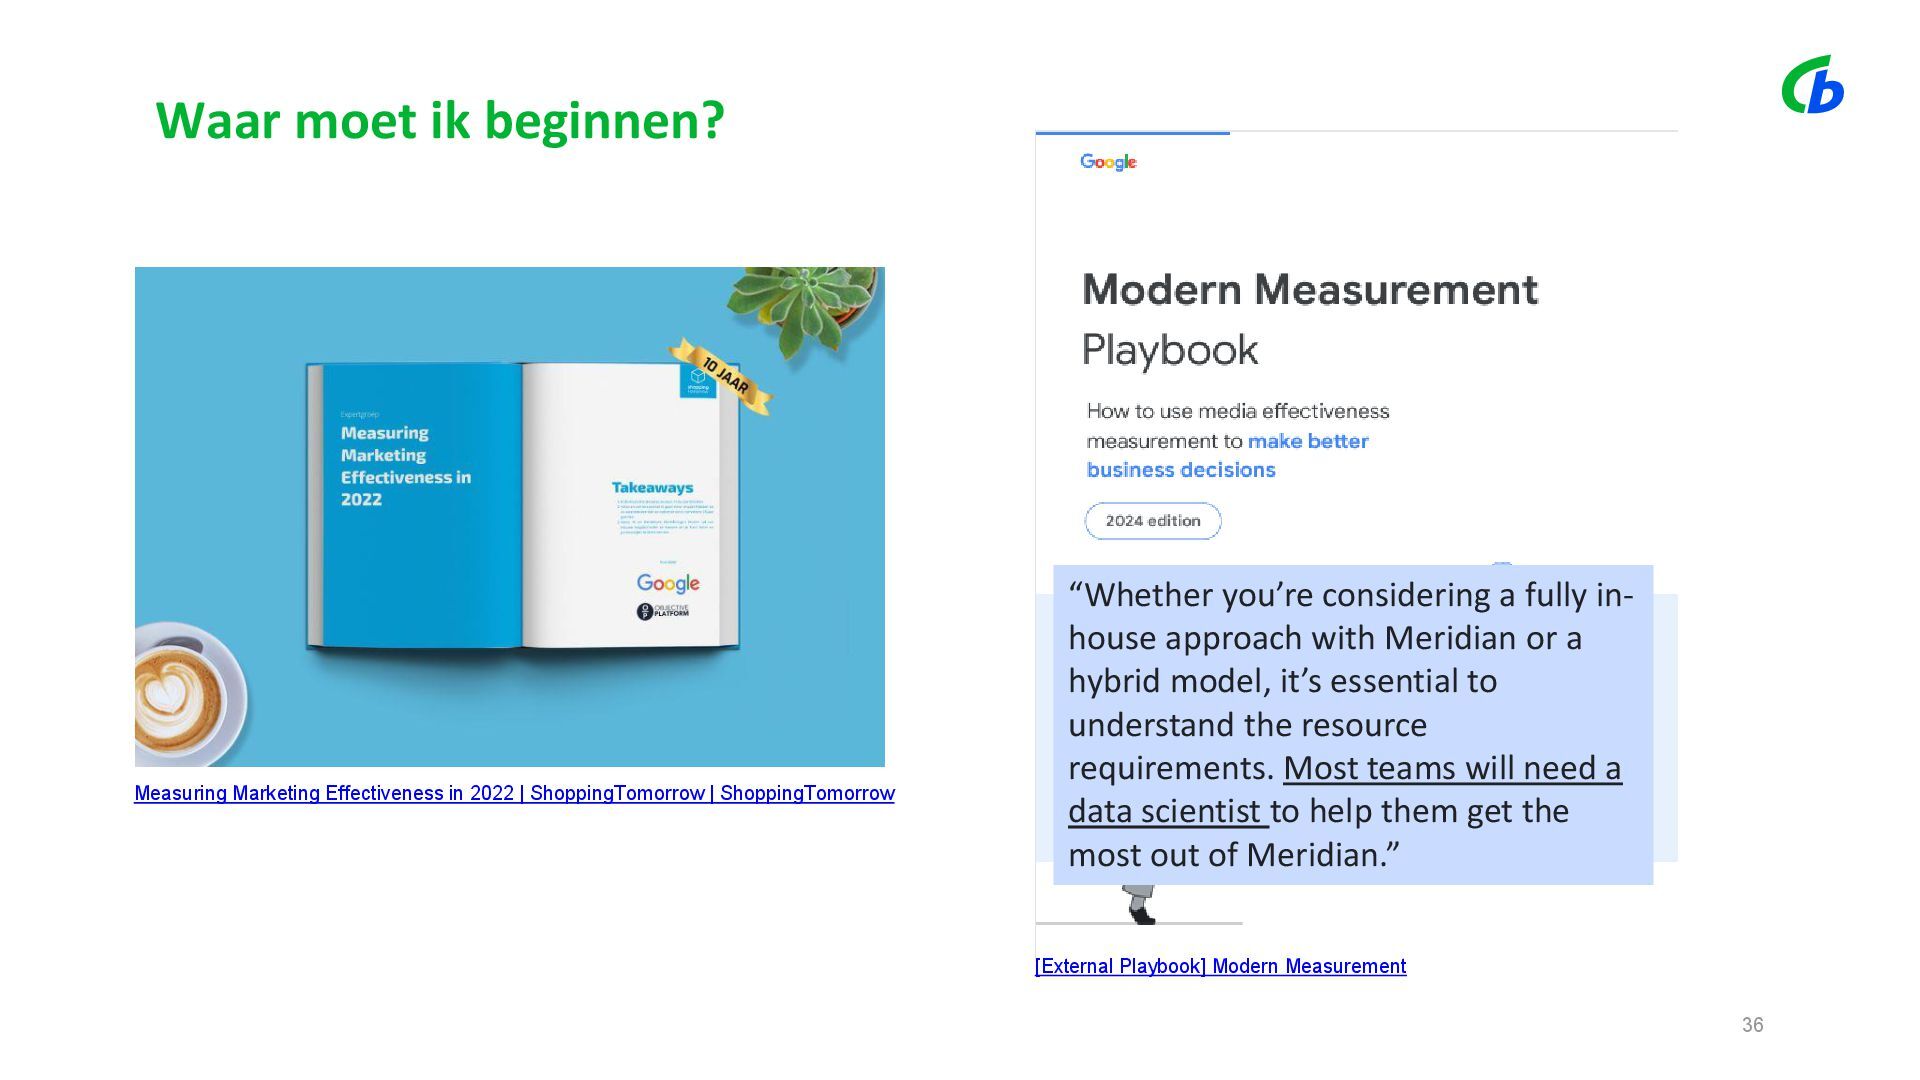Image resolution: width=1920 pixels, height=1080 pixels.
Task: Click the 'make better business decisions' blue text
Action: [x=1228, y=455]
